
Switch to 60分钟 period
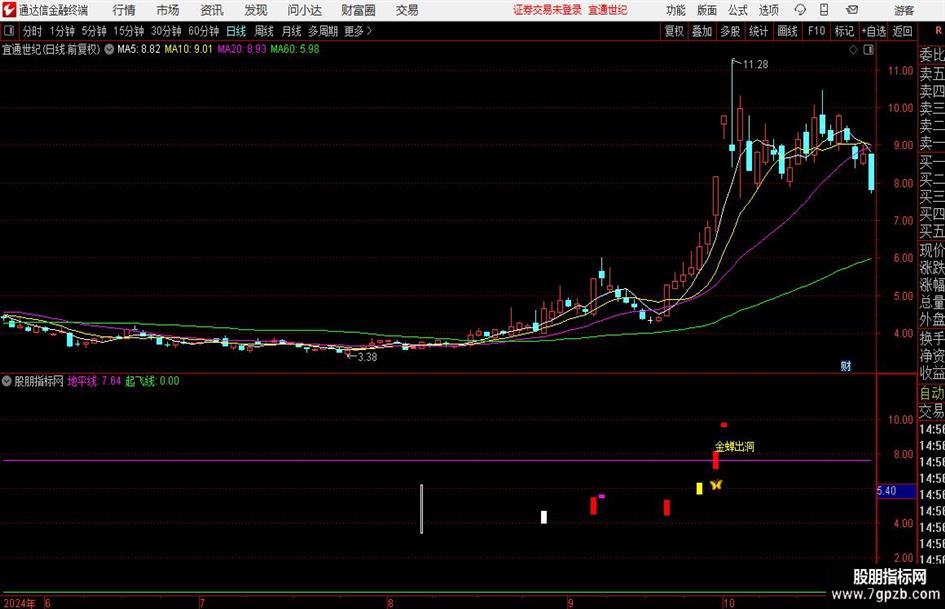[203, 31]
